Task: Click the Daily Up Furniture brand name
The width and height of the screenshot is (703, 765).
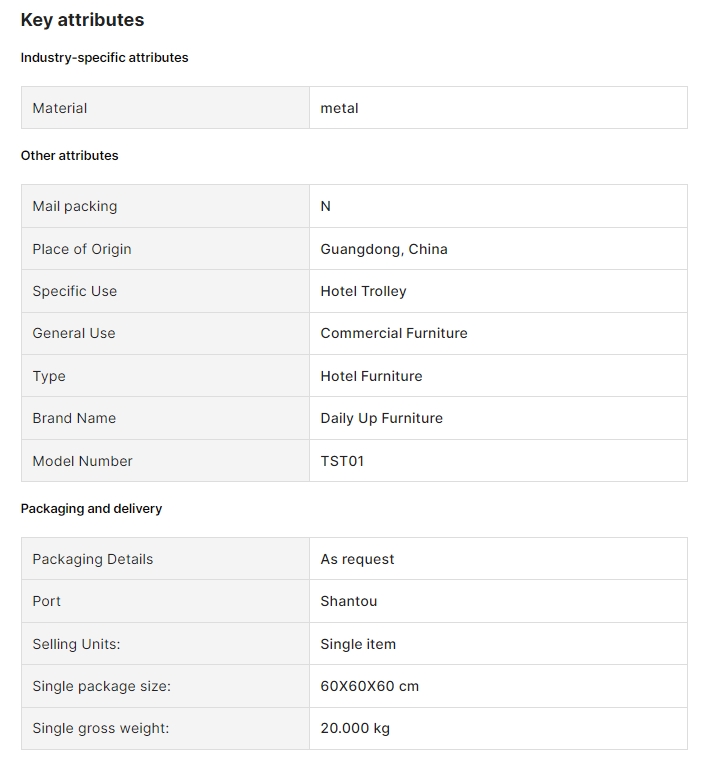Action: (x=381, y=418)
